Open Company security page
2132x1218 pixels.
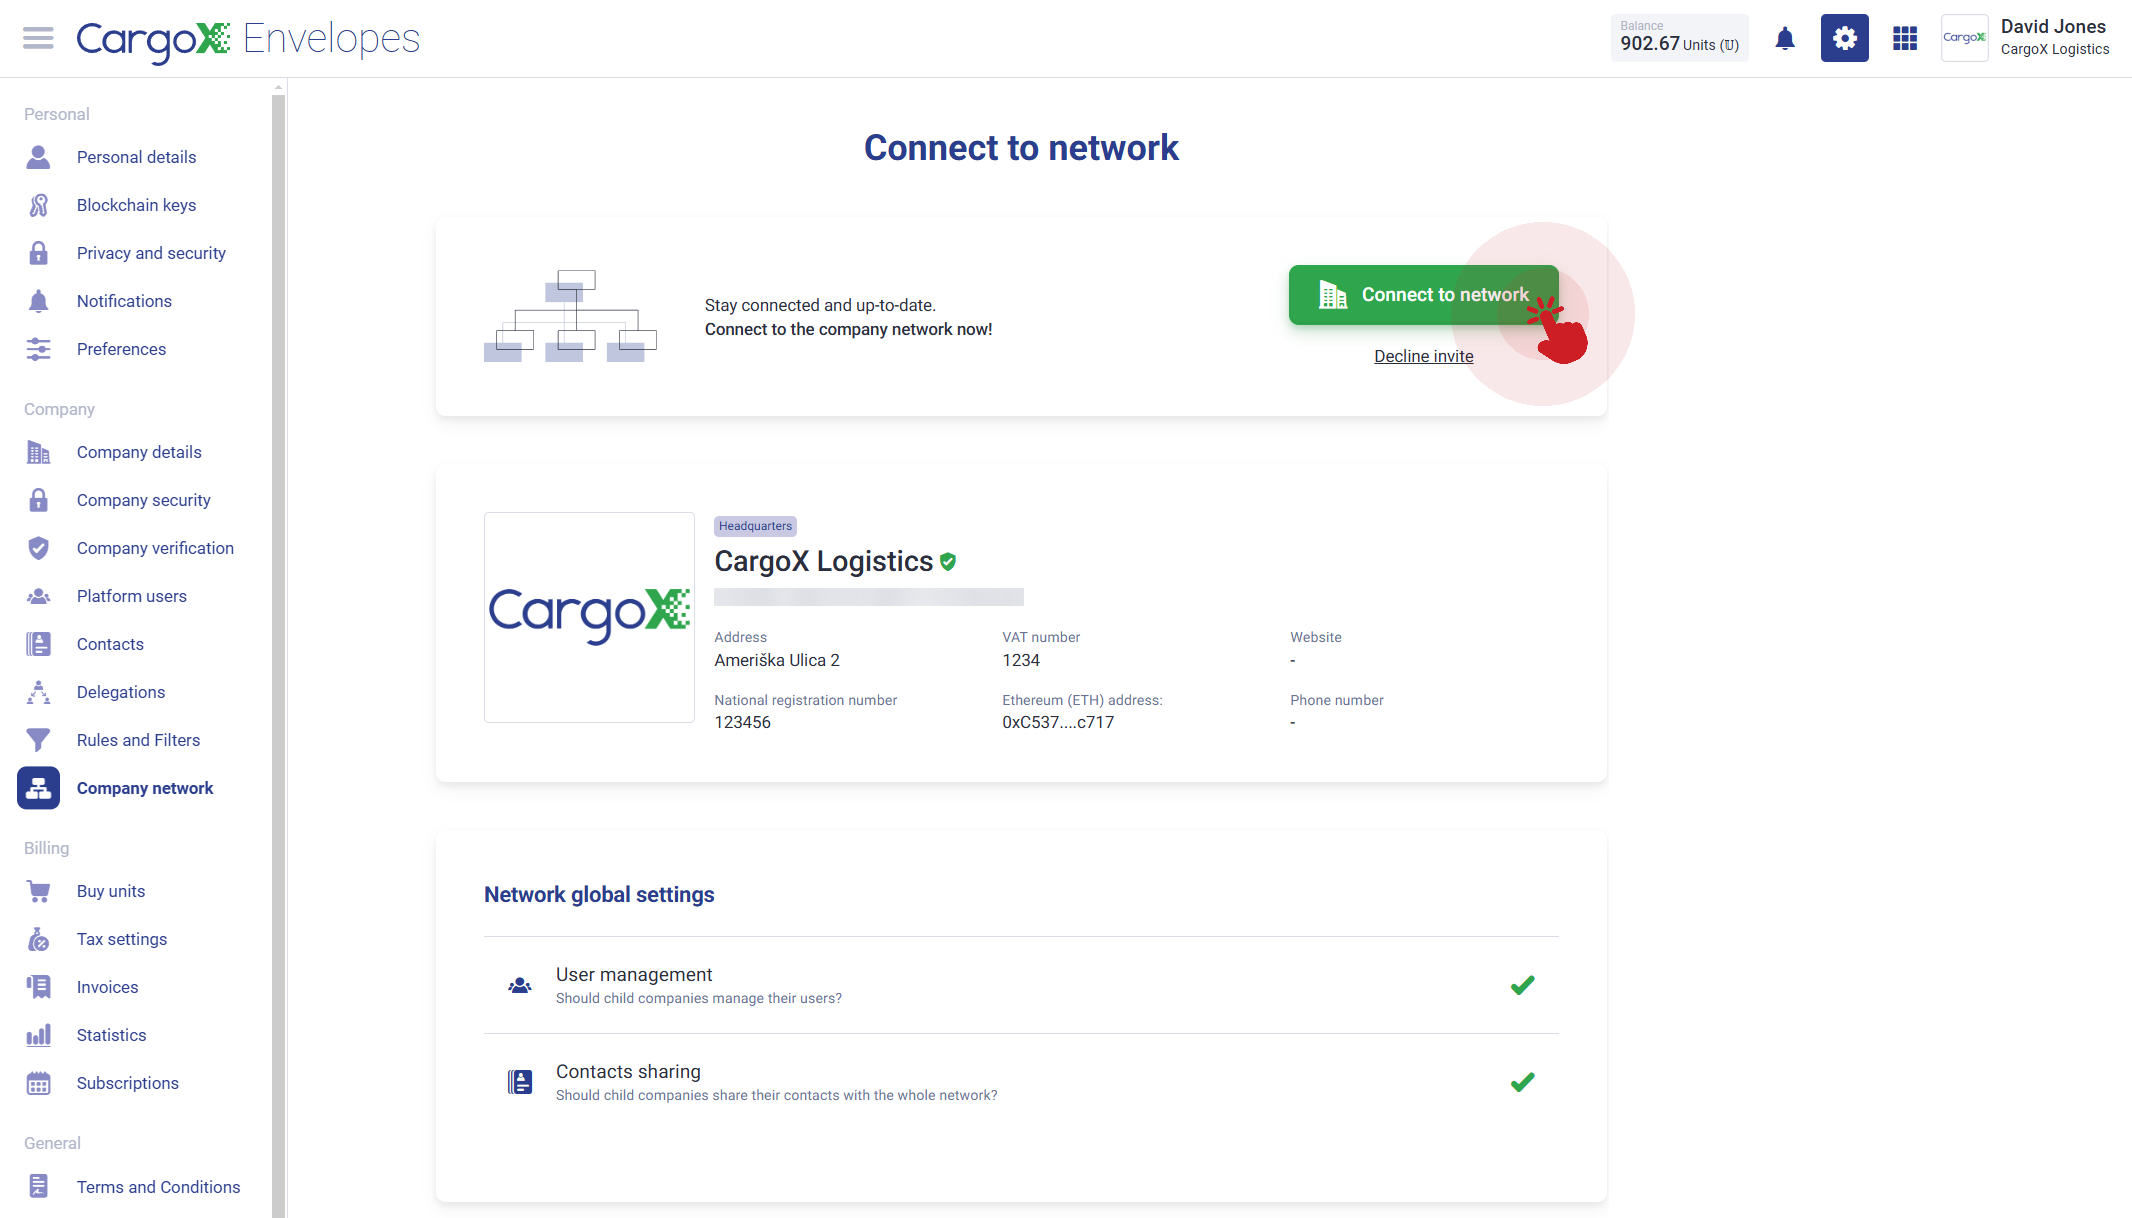pos(144,500)
